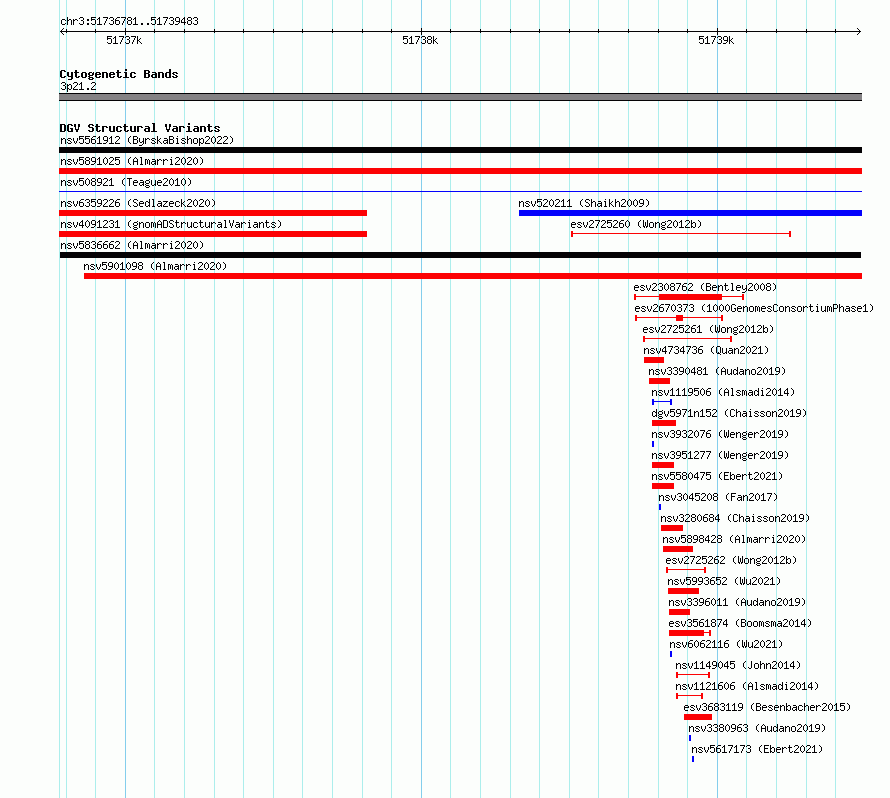The width and height of the screenshot is (890, 798).
Task: Click the nsv1121606 (Alsmadi2014) label
Action: click(747, 686)
